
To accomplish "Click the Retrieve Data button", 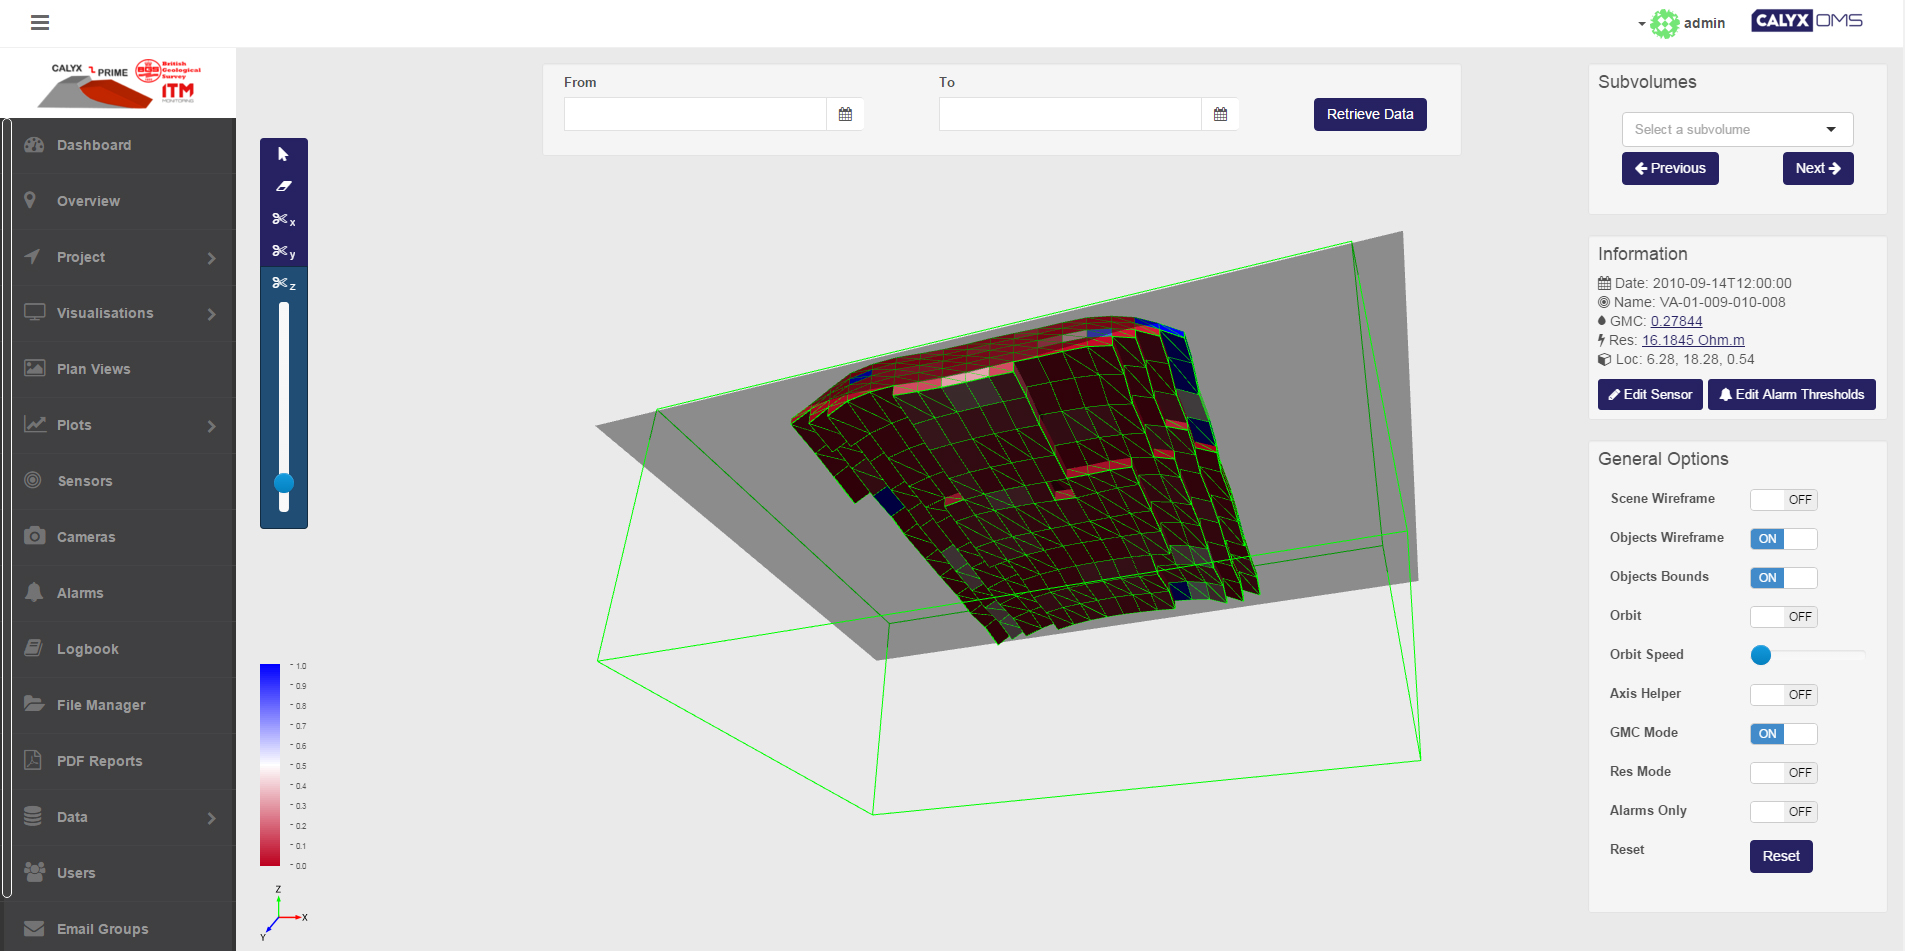I will (x=1369, y=114).
